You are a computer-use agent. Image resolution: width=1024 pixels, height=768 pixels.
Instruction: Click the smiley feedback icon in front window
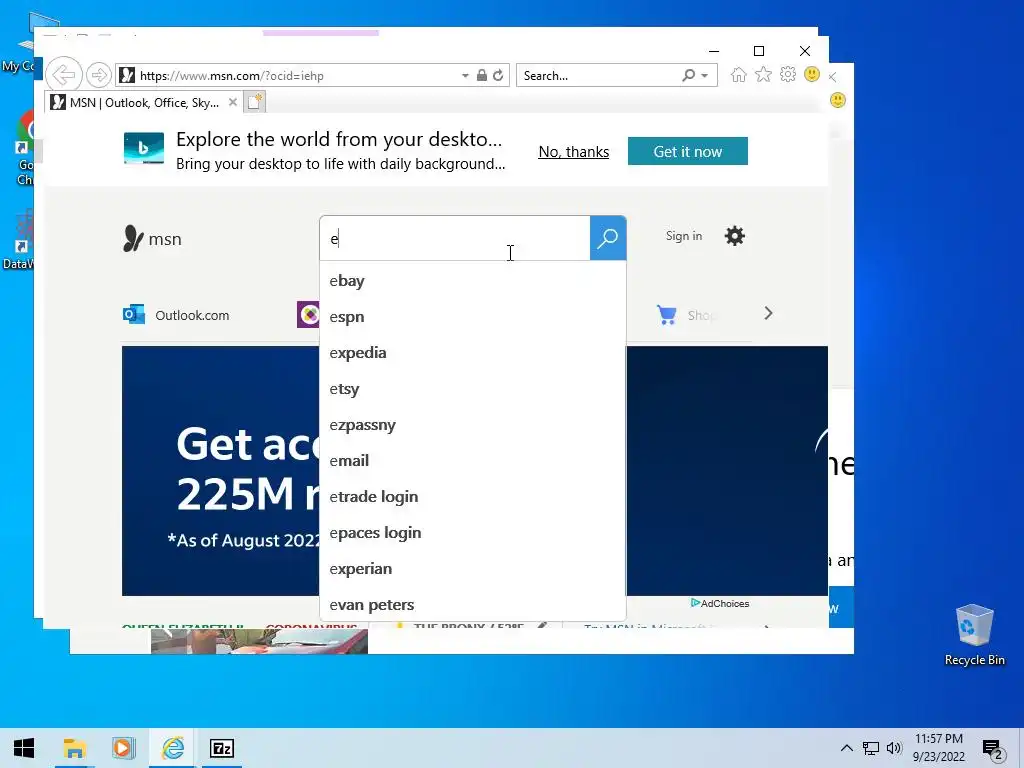click(x=812, y=74)
